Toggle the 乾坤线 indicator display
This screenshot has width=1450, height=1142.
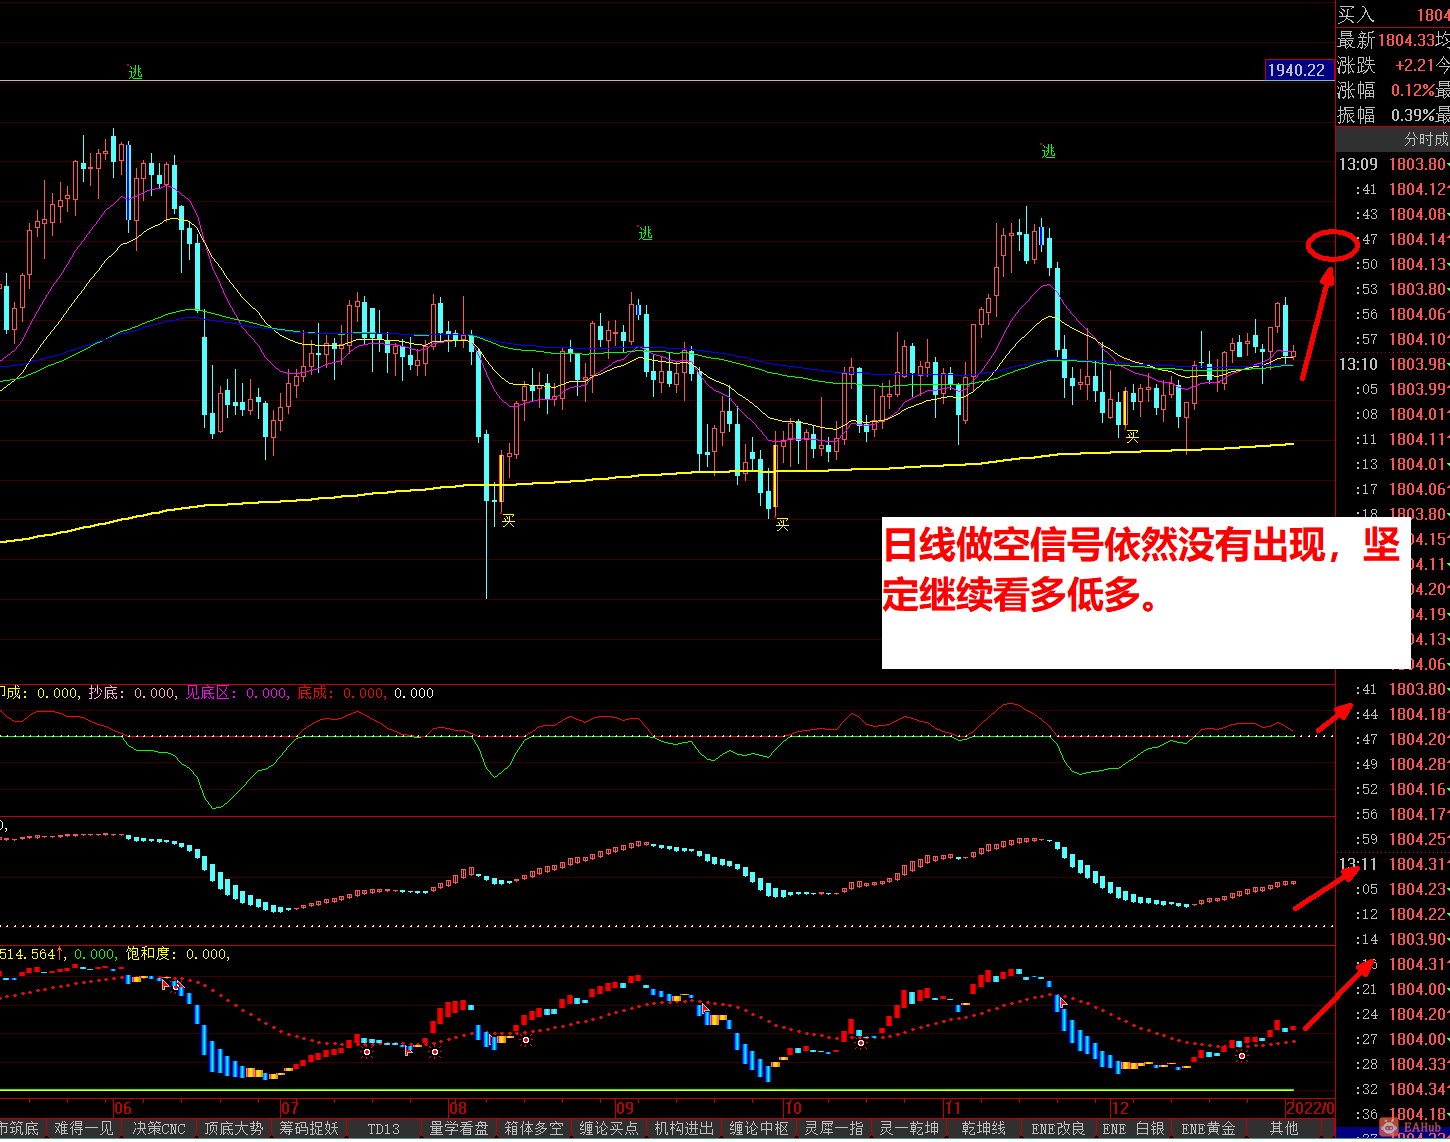pos(985,1128)
